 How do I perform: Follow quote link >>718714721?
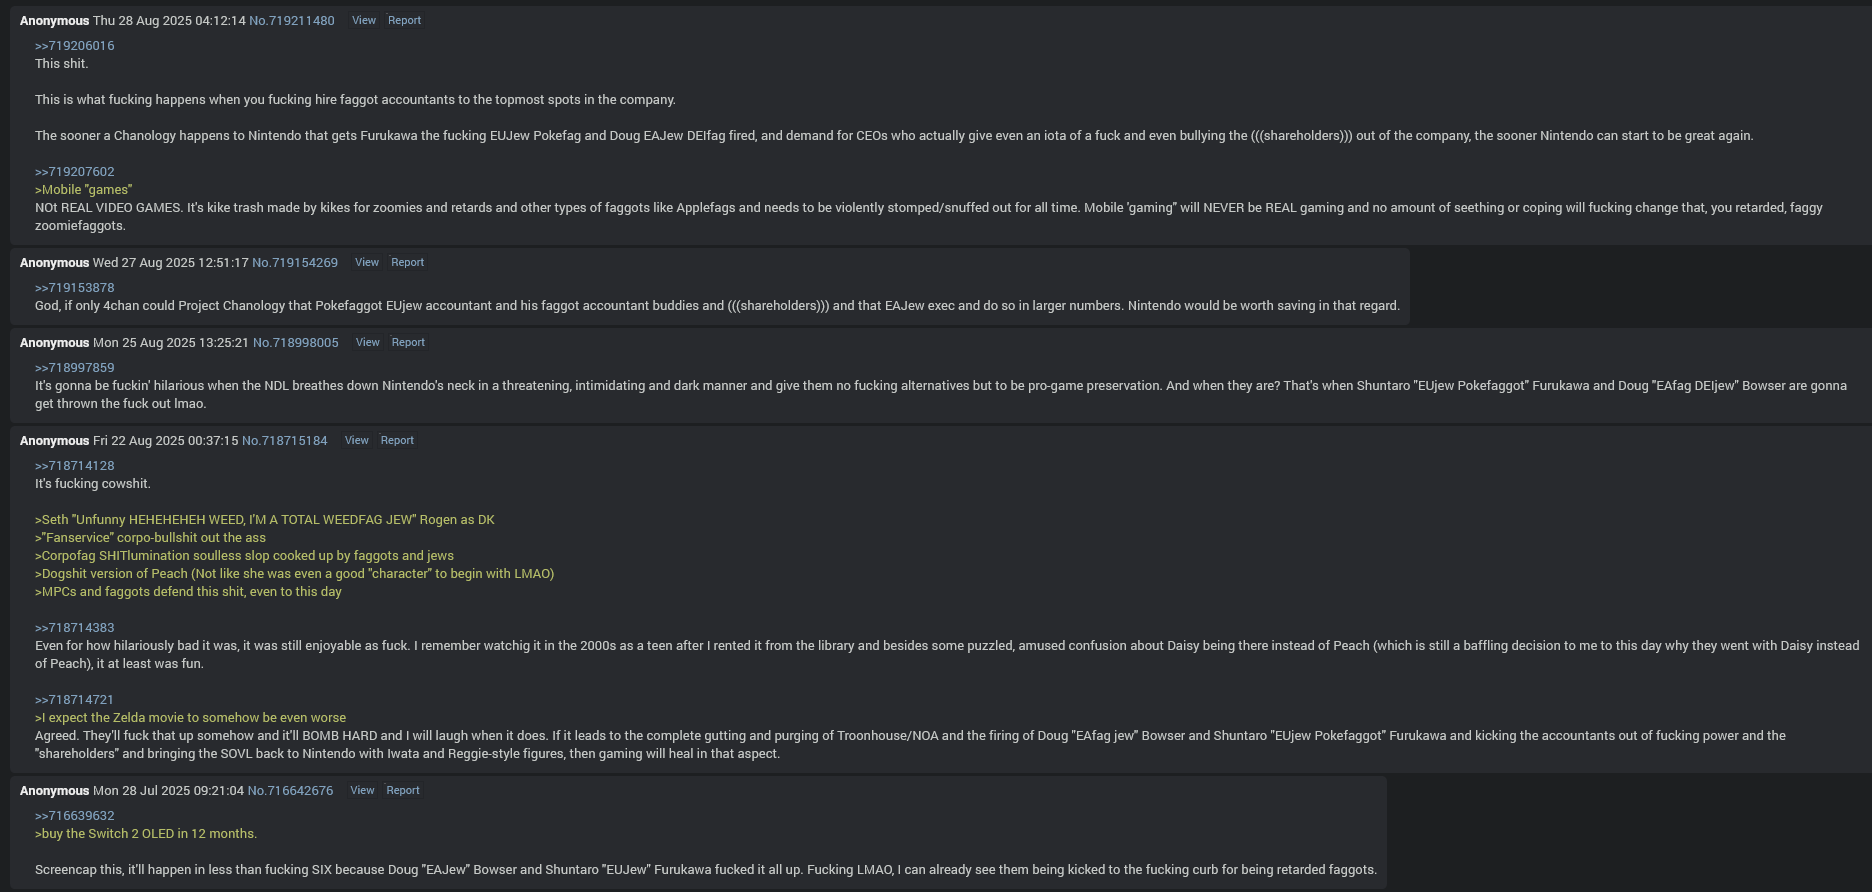pyautogui.click(x=74, y=700)
